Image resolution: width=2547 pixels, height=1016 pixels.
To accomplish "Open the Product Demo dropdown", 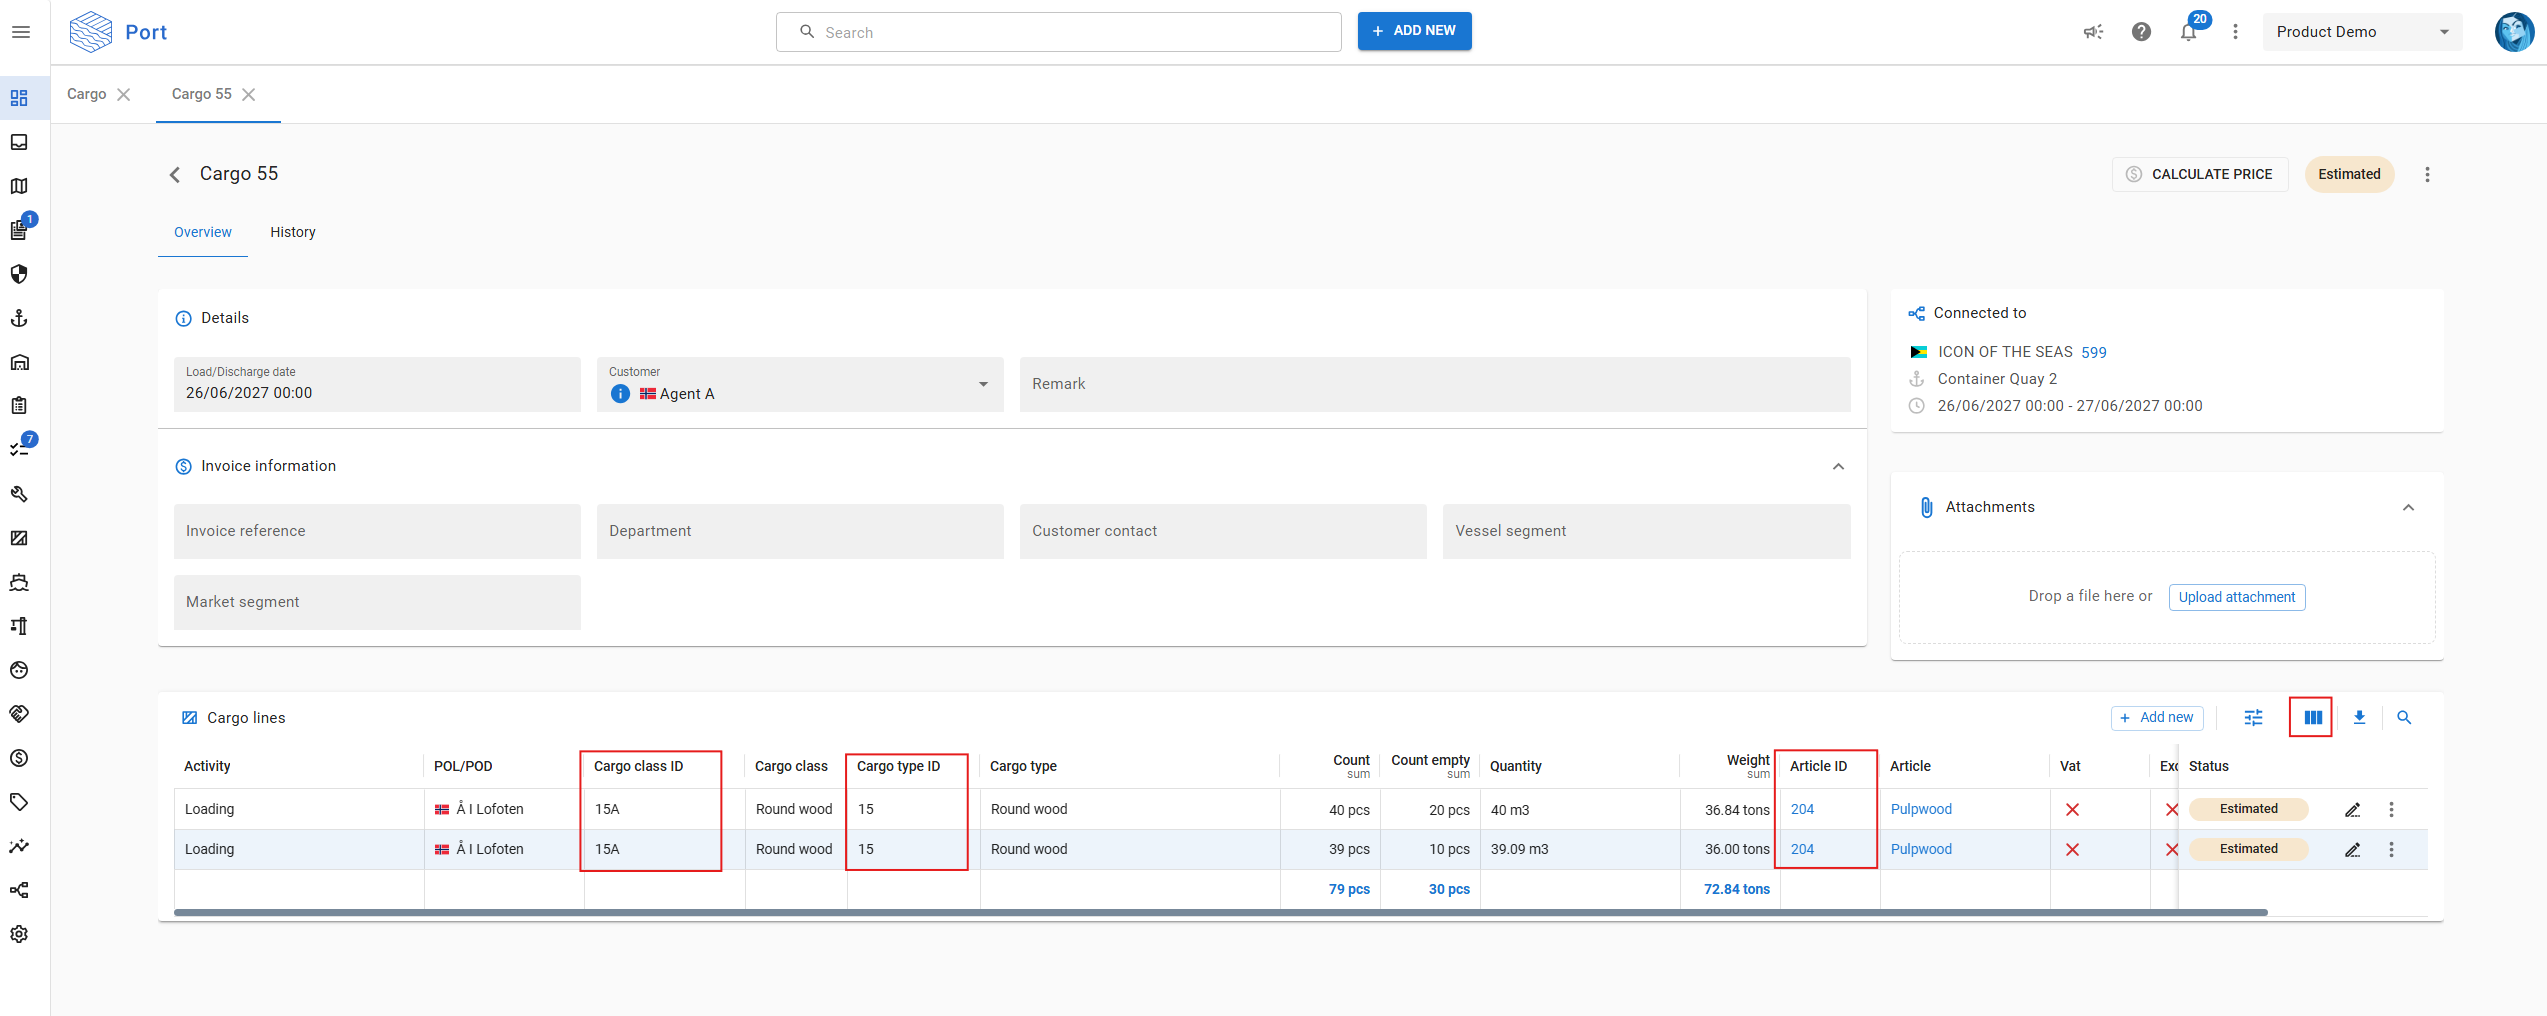I will [2362, 32].
